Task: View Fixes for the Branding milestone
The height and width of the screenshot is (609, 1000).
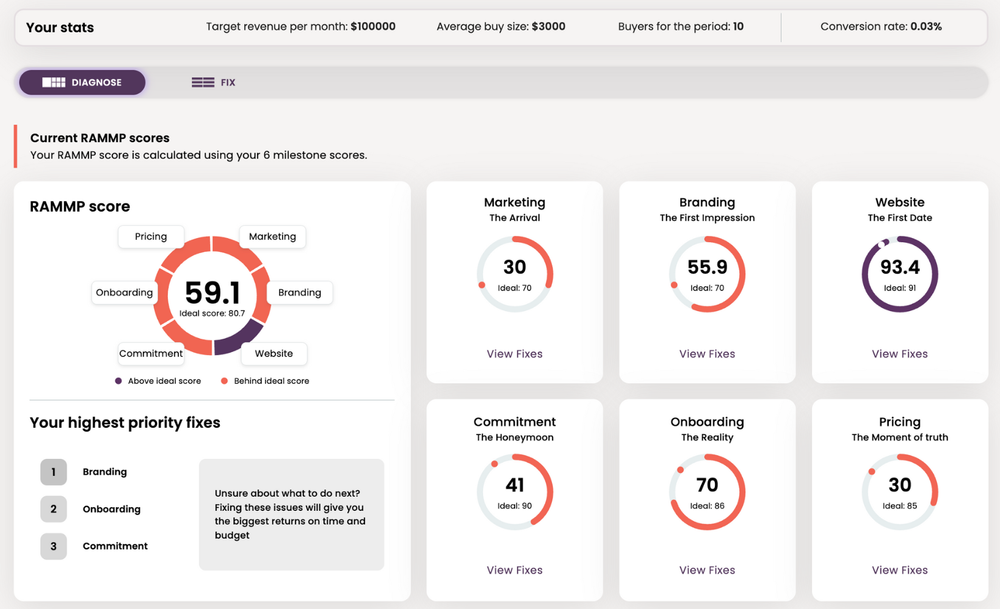Action: tap(707, 354)
